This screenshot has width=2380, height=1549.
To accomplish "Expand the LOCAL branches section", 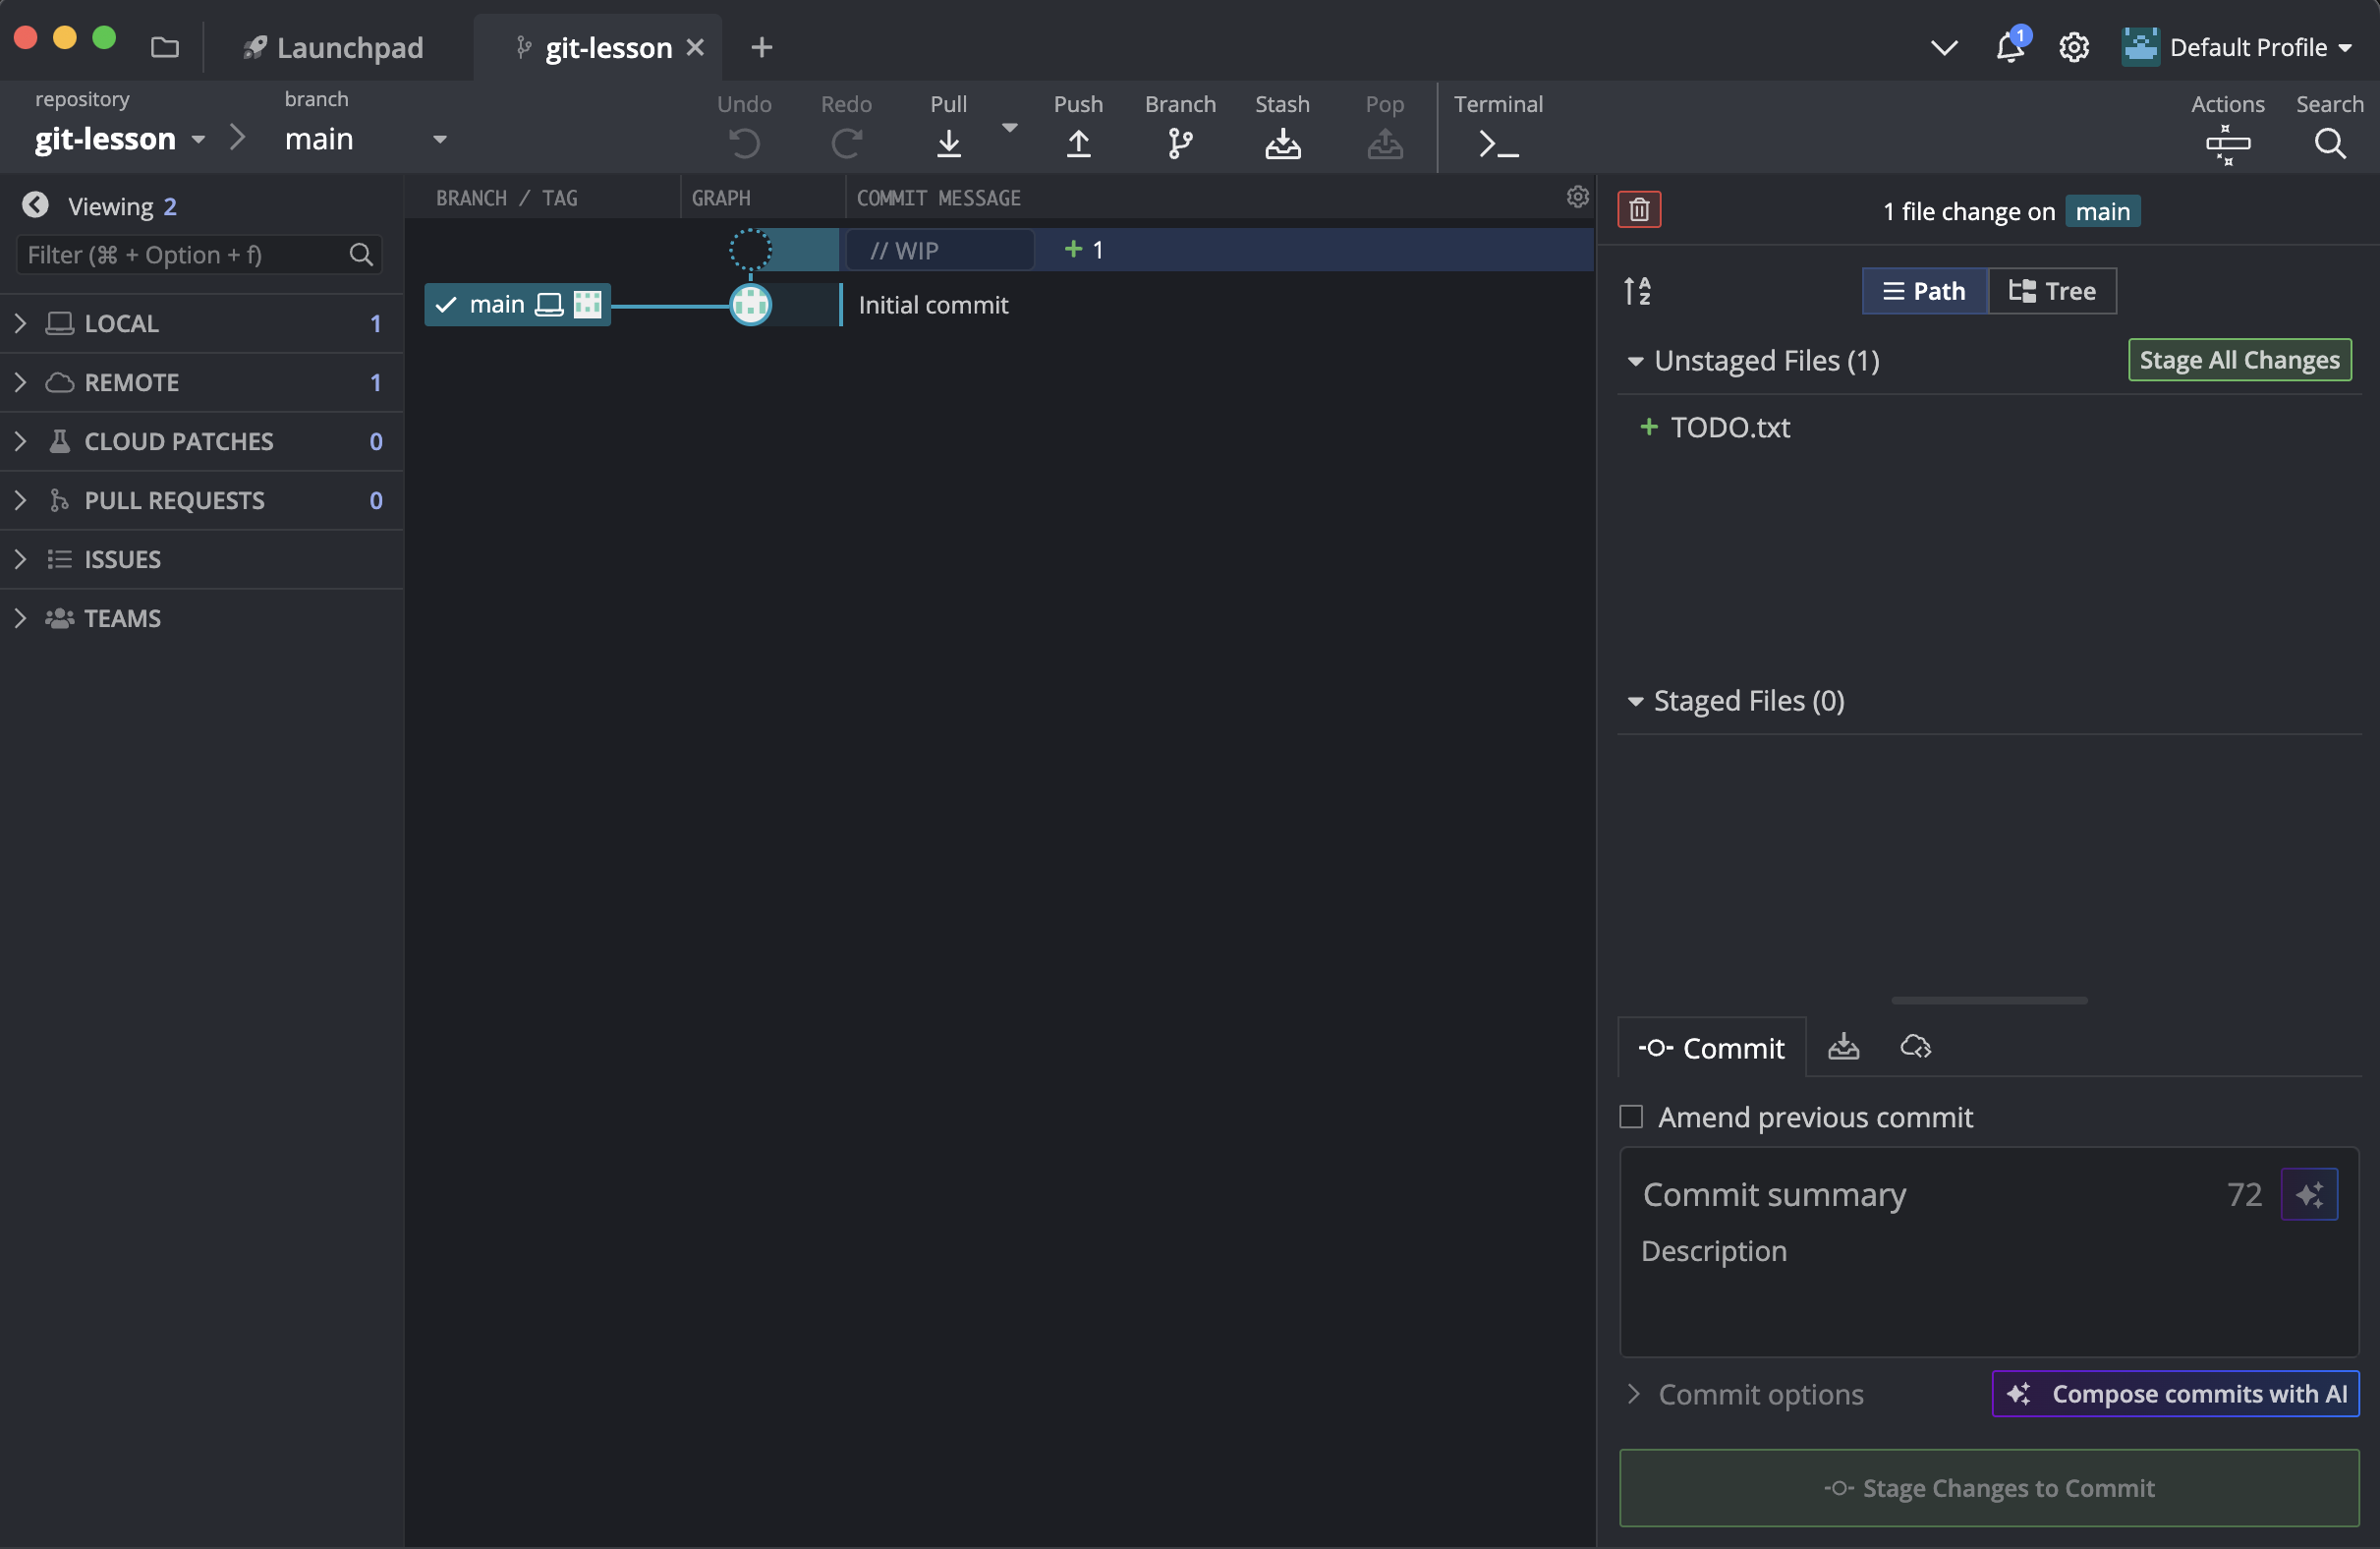I will [20, 323].
